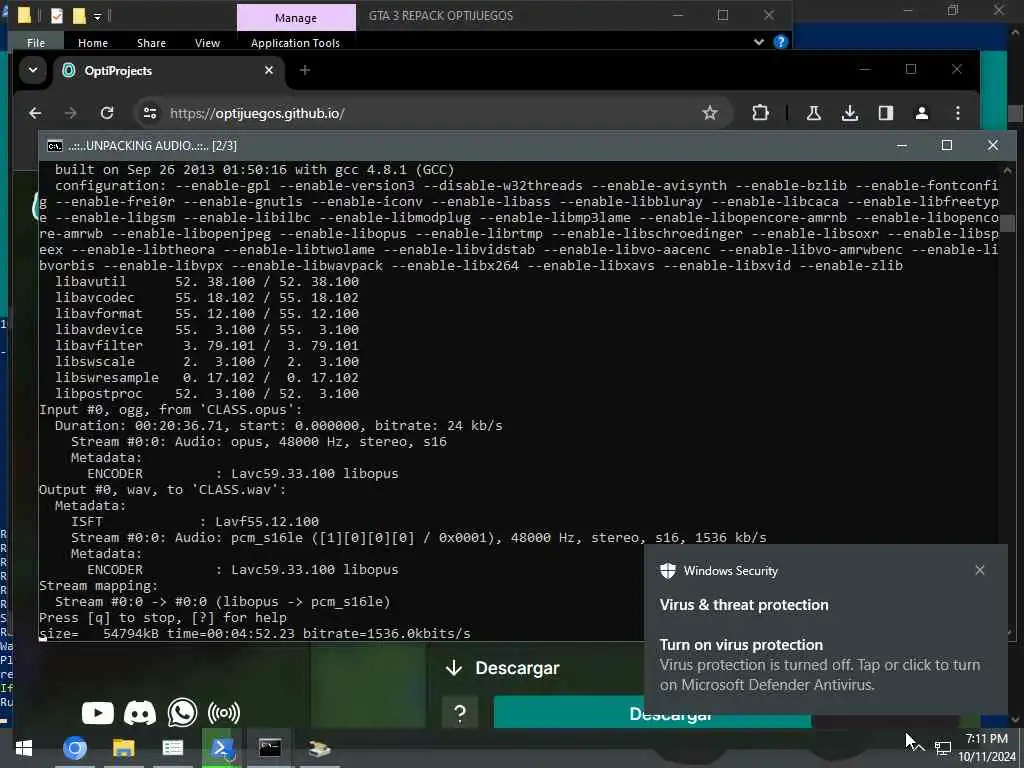
Task: Click the console vertical scrollbar thumb
Action: [1008, 223]
